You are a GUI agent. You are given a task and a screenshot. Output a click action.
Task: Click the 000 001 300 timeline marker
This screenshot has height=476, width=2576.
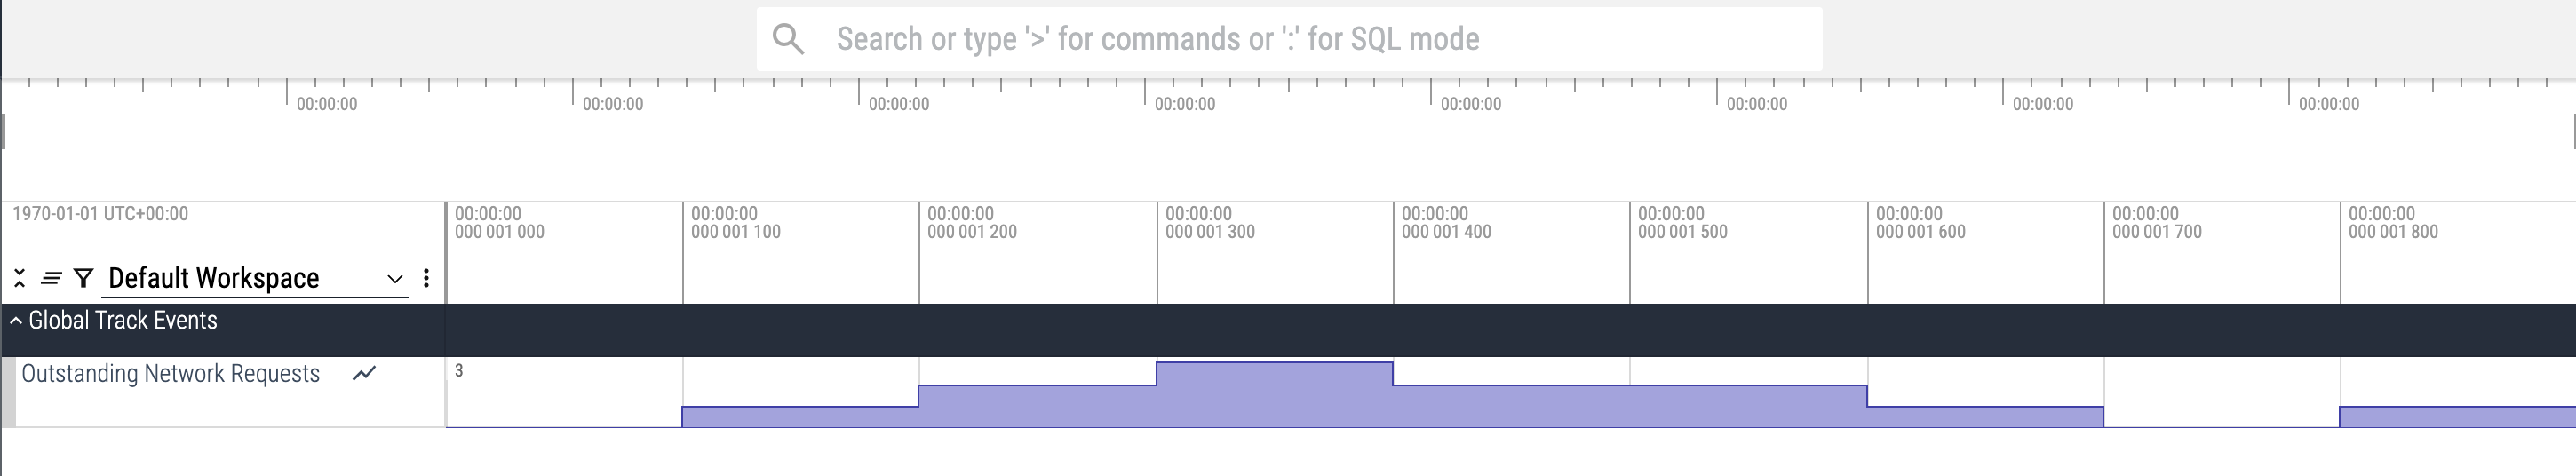pyautogui.click(x=1210, y=232)
